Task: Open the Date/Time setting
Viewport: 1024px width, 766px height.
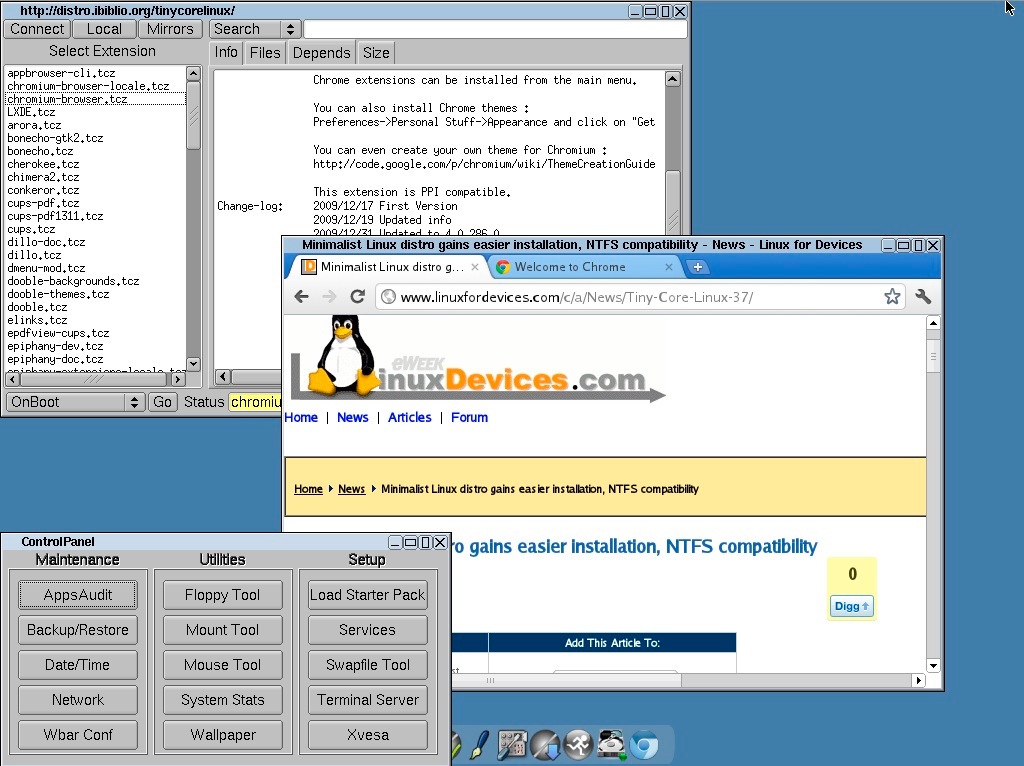Action: pyautogui.click(x=78, y=665)
